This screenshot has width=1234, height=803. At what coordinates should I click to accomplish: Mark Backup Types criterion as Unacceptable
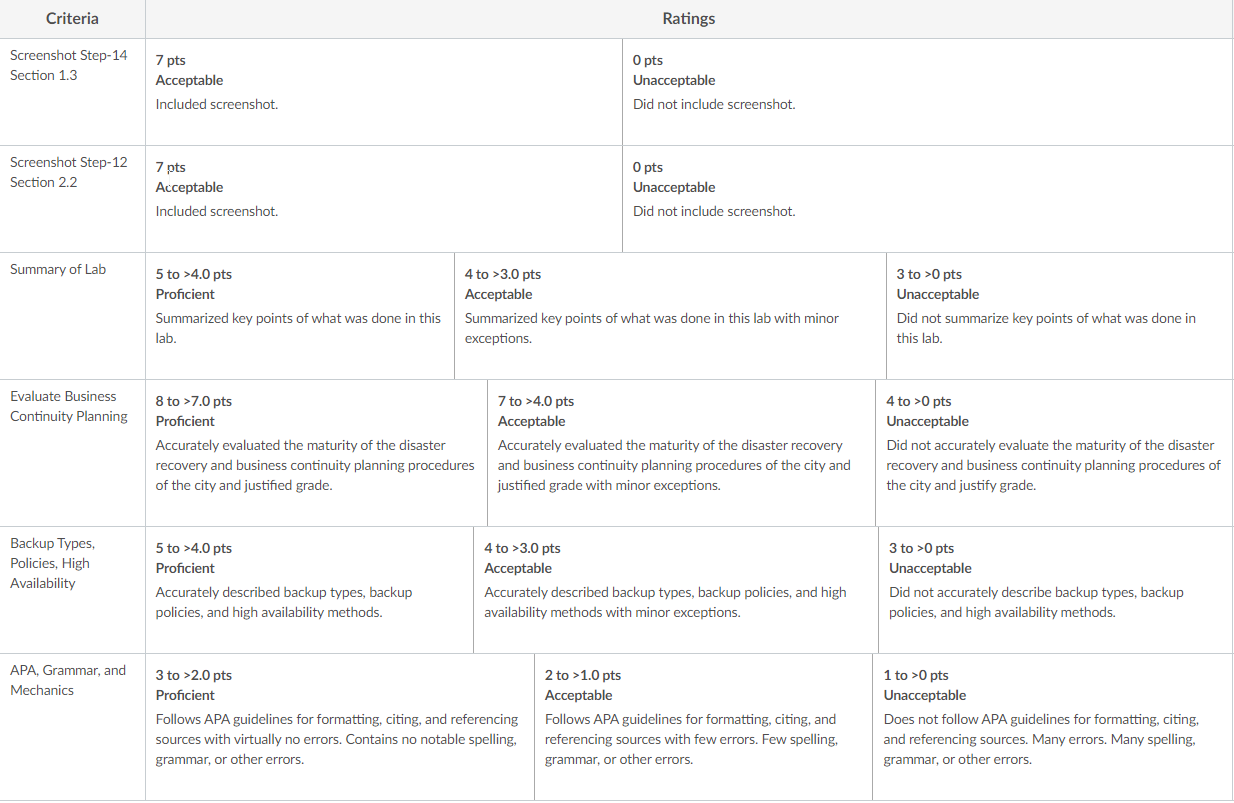click(x=1056, y=590)
